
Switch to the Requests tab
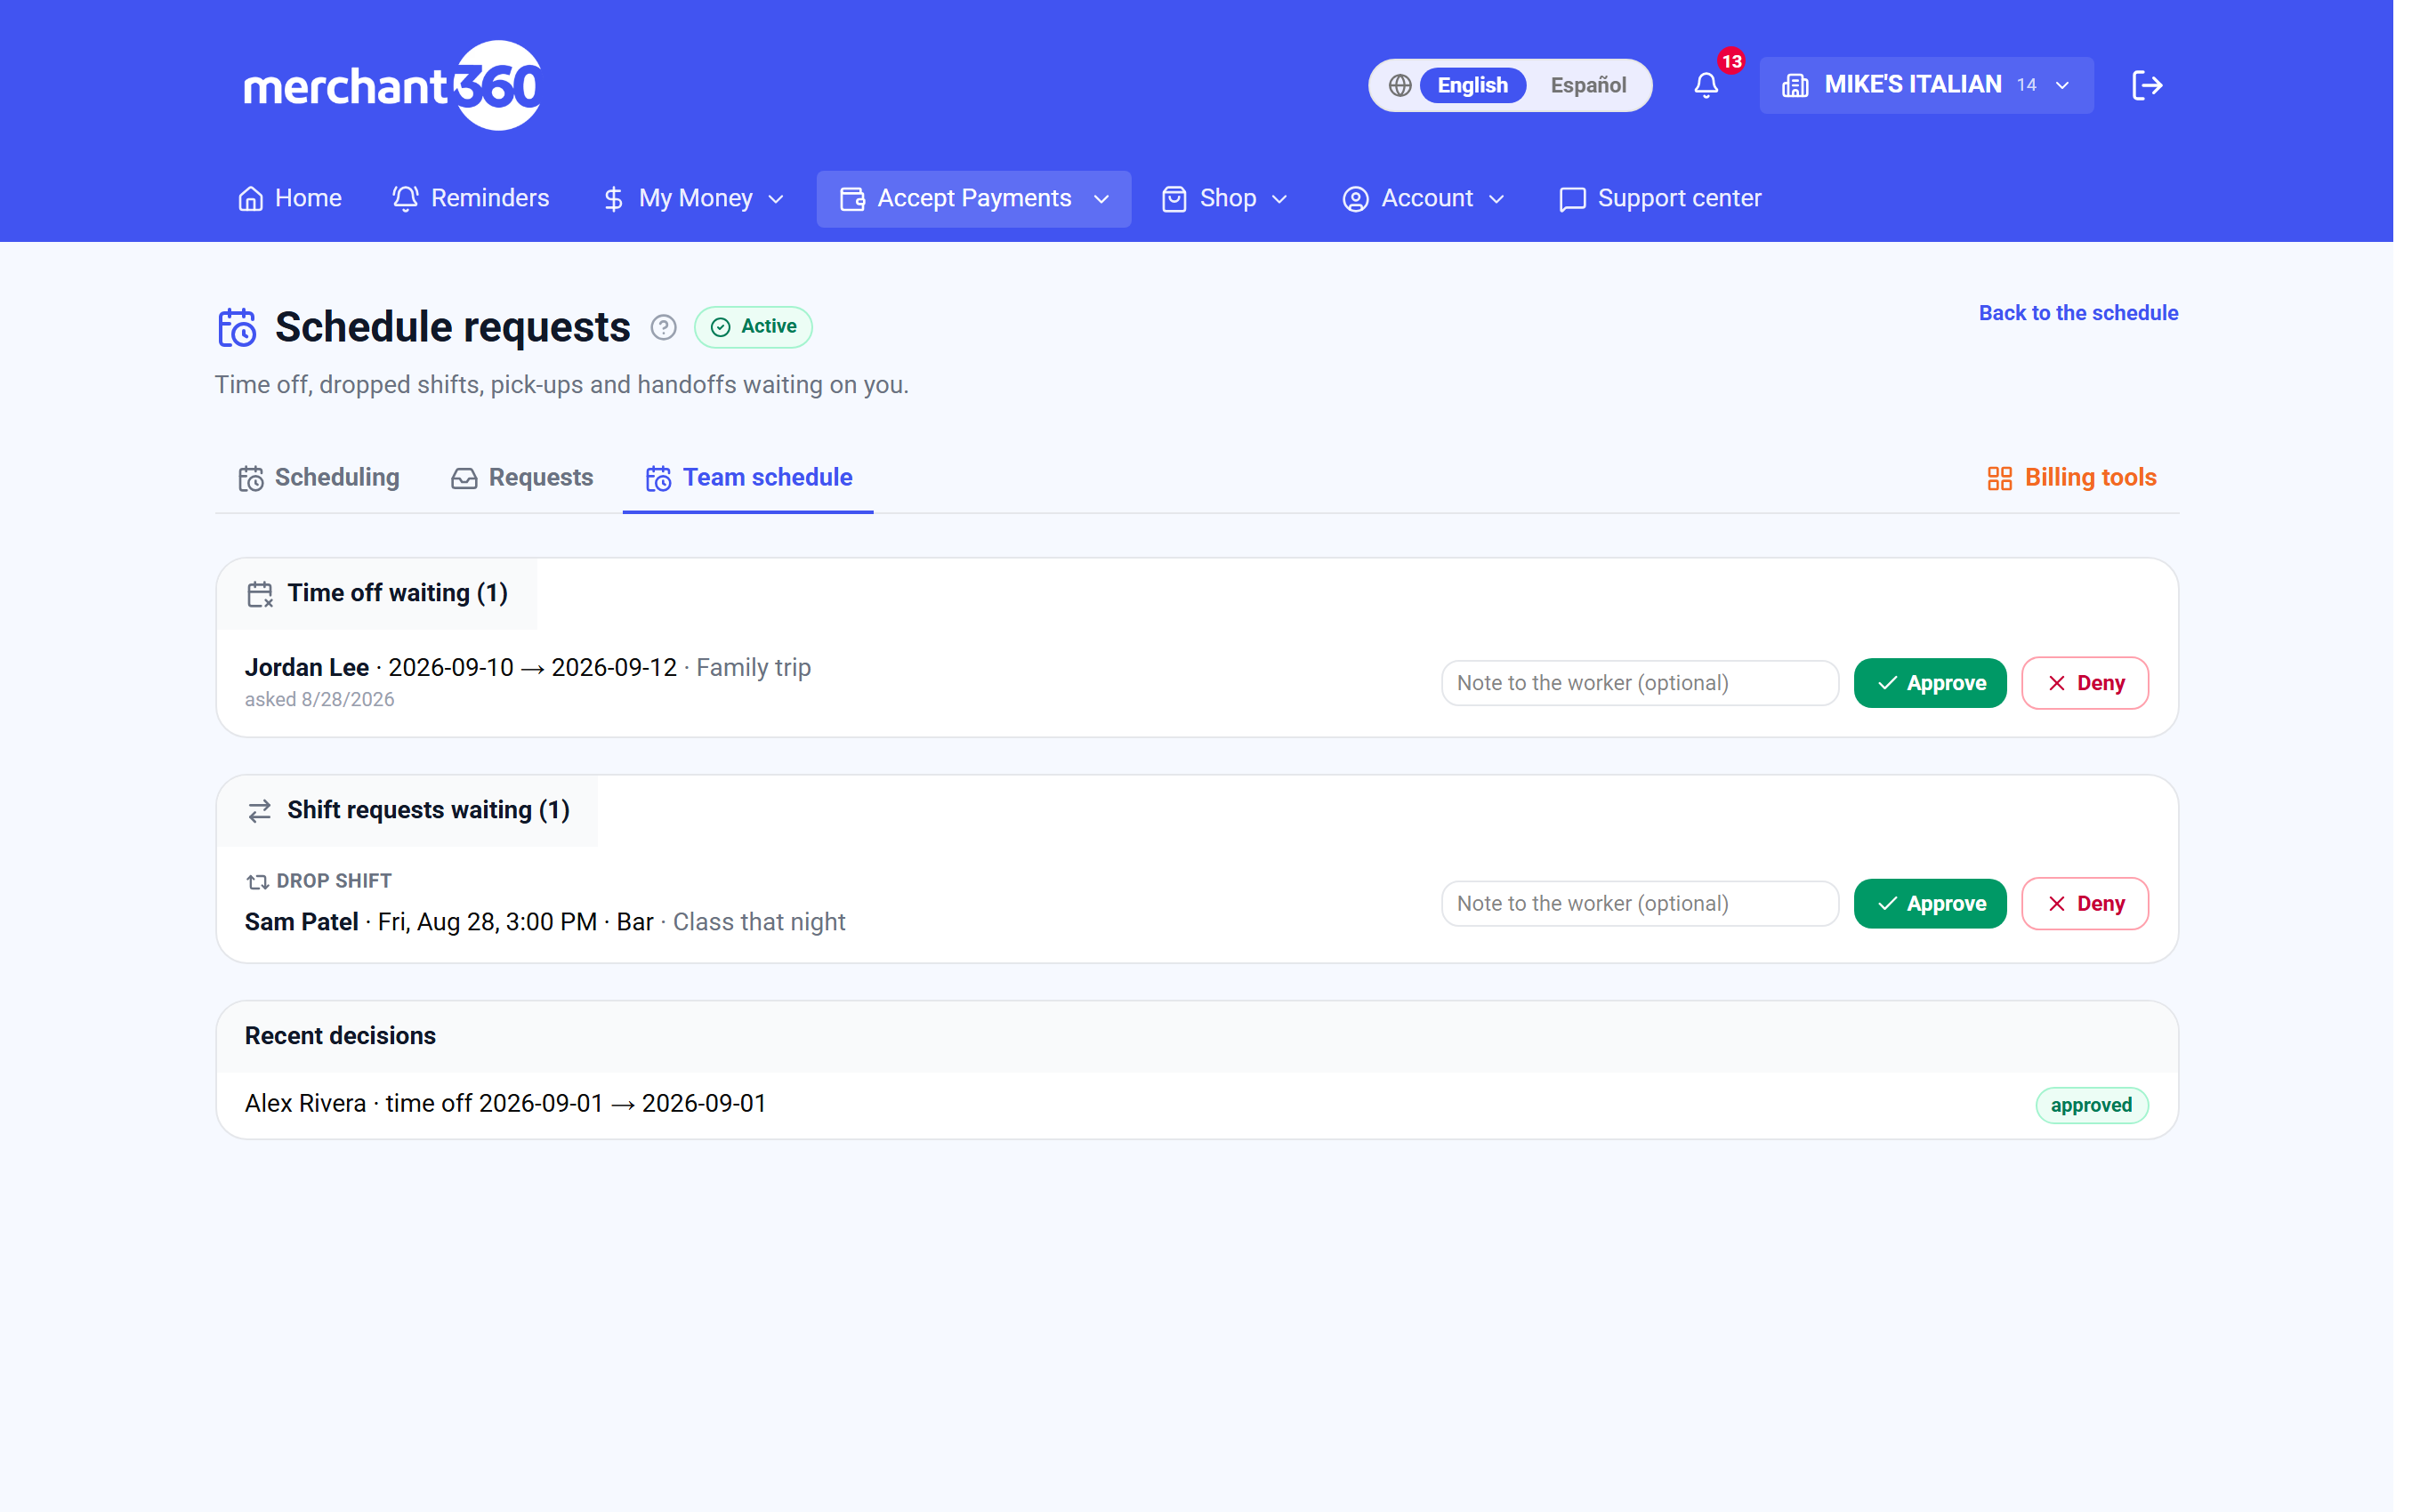[x=522, y=478]
